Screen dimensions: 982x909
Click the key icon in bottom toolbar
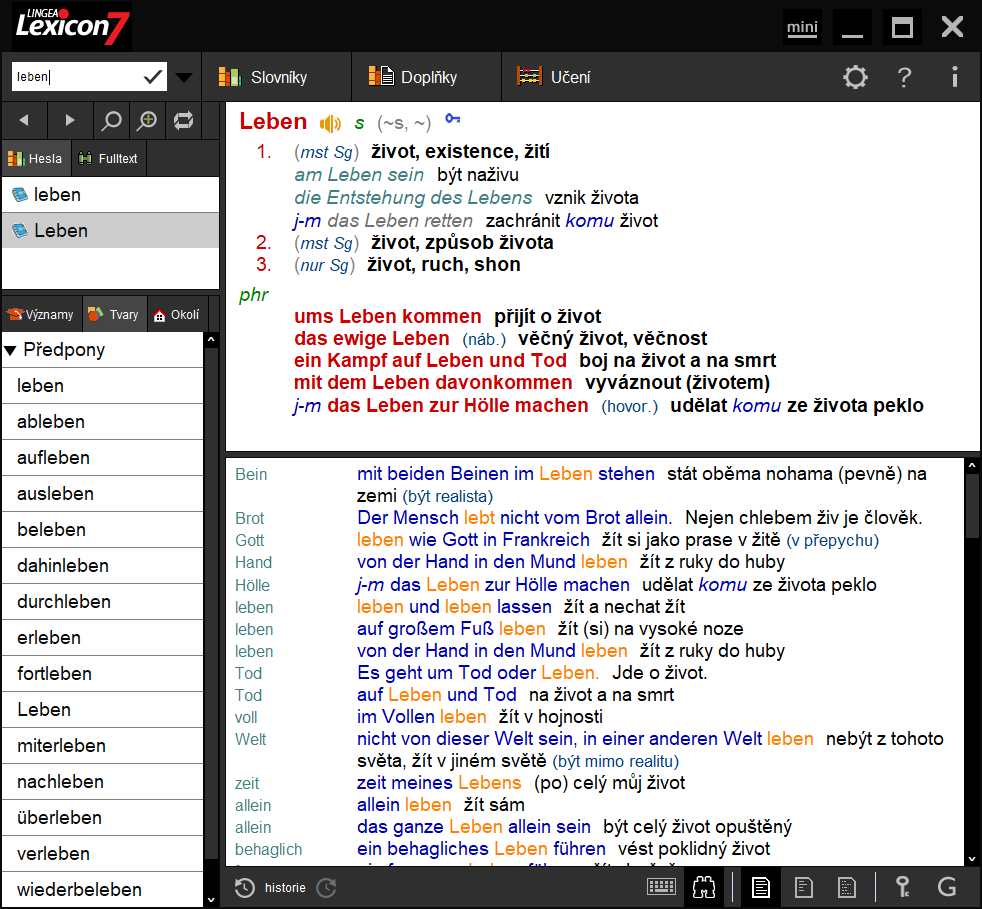902,887
